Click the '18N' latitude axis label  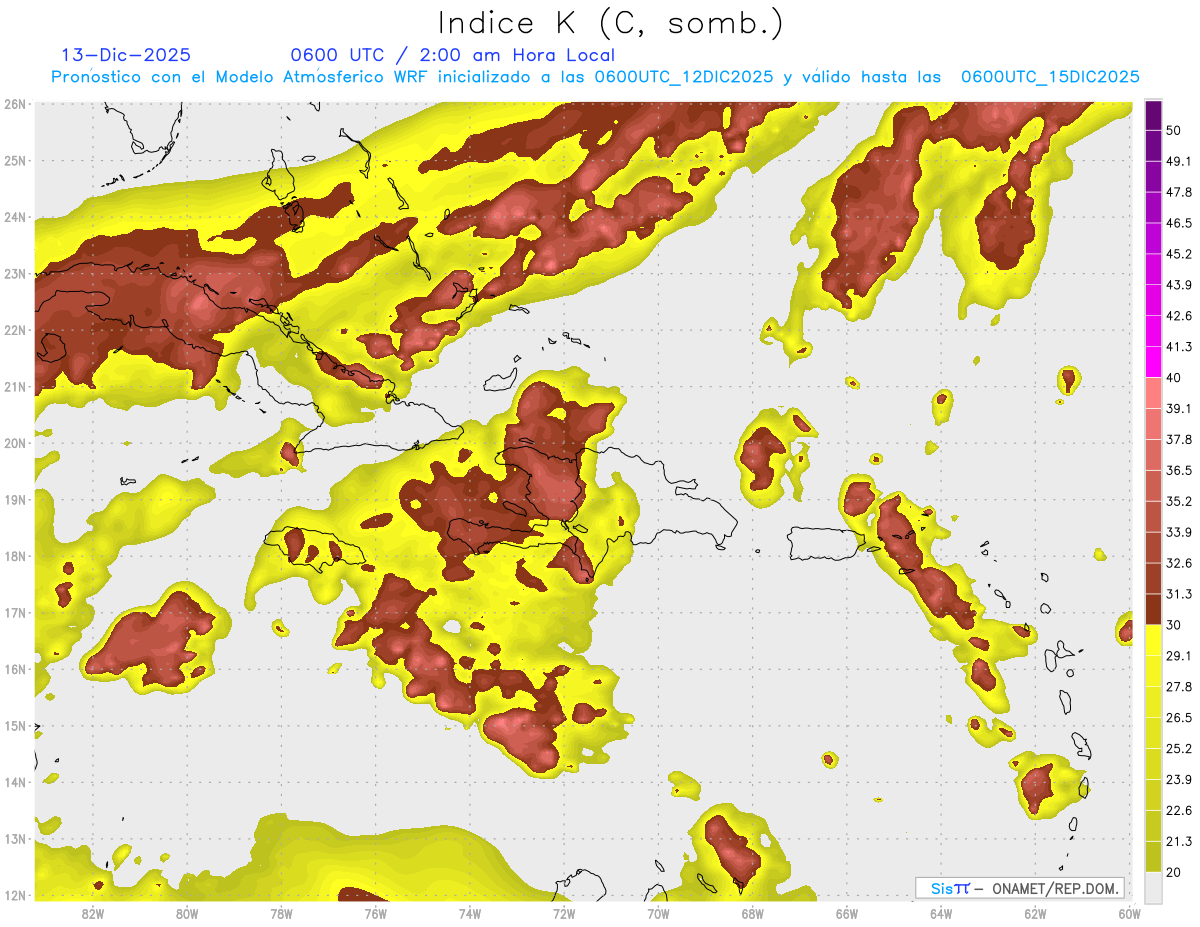(x=15, y=556)
